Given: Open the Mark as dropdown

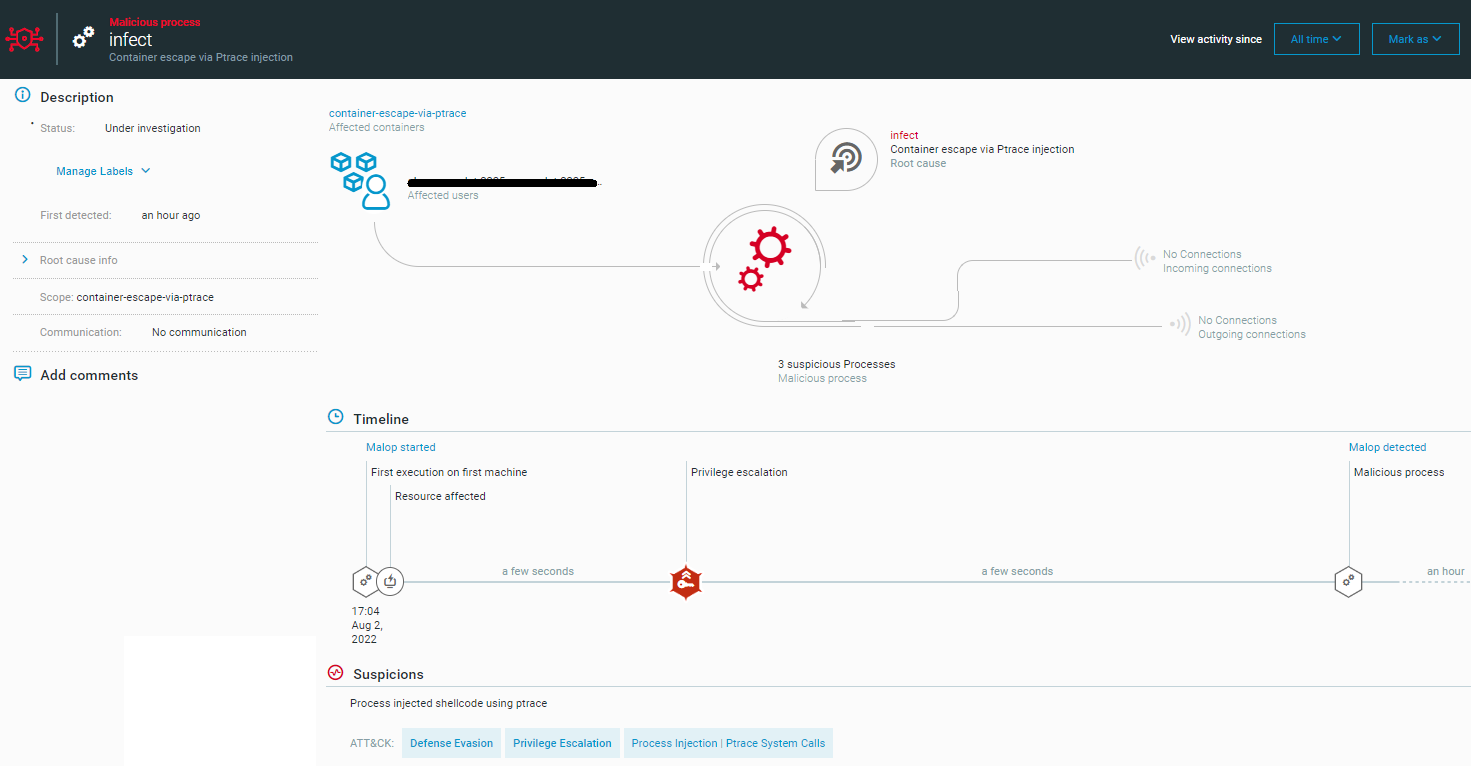Looking at the screenshot, I should (x=1415, y=38).
